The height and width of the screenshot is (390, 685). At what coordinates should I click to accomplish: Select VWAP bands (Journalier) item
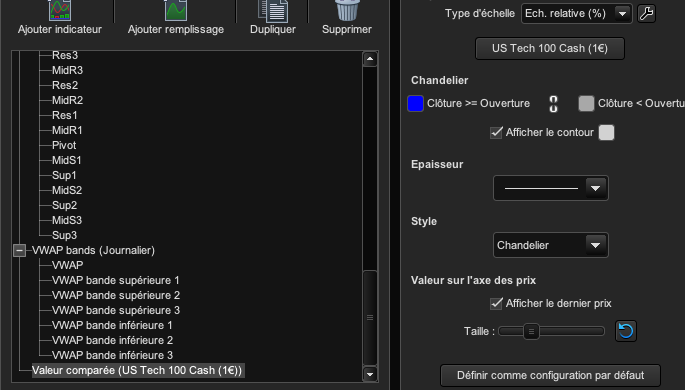(x=93, y=251)
